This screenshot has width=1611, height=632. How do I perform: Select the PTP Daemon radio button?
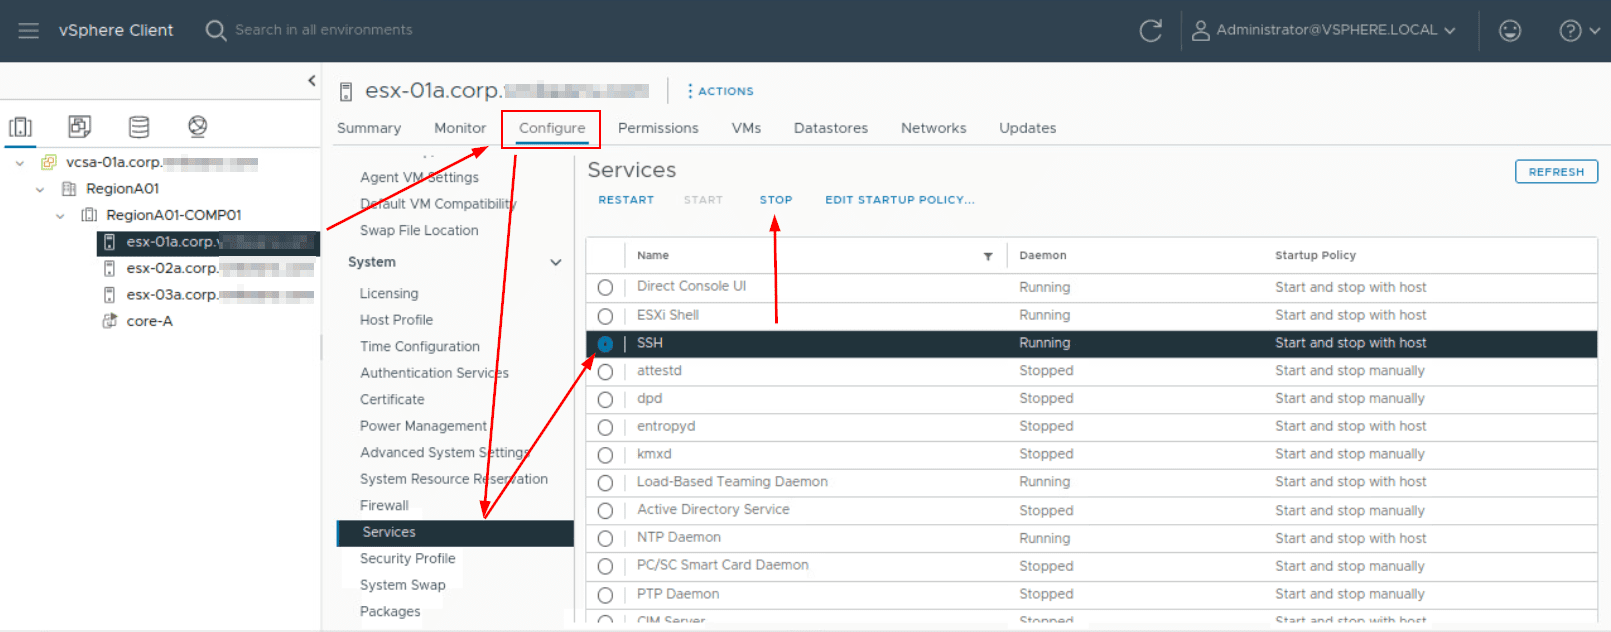click(605, 595)
